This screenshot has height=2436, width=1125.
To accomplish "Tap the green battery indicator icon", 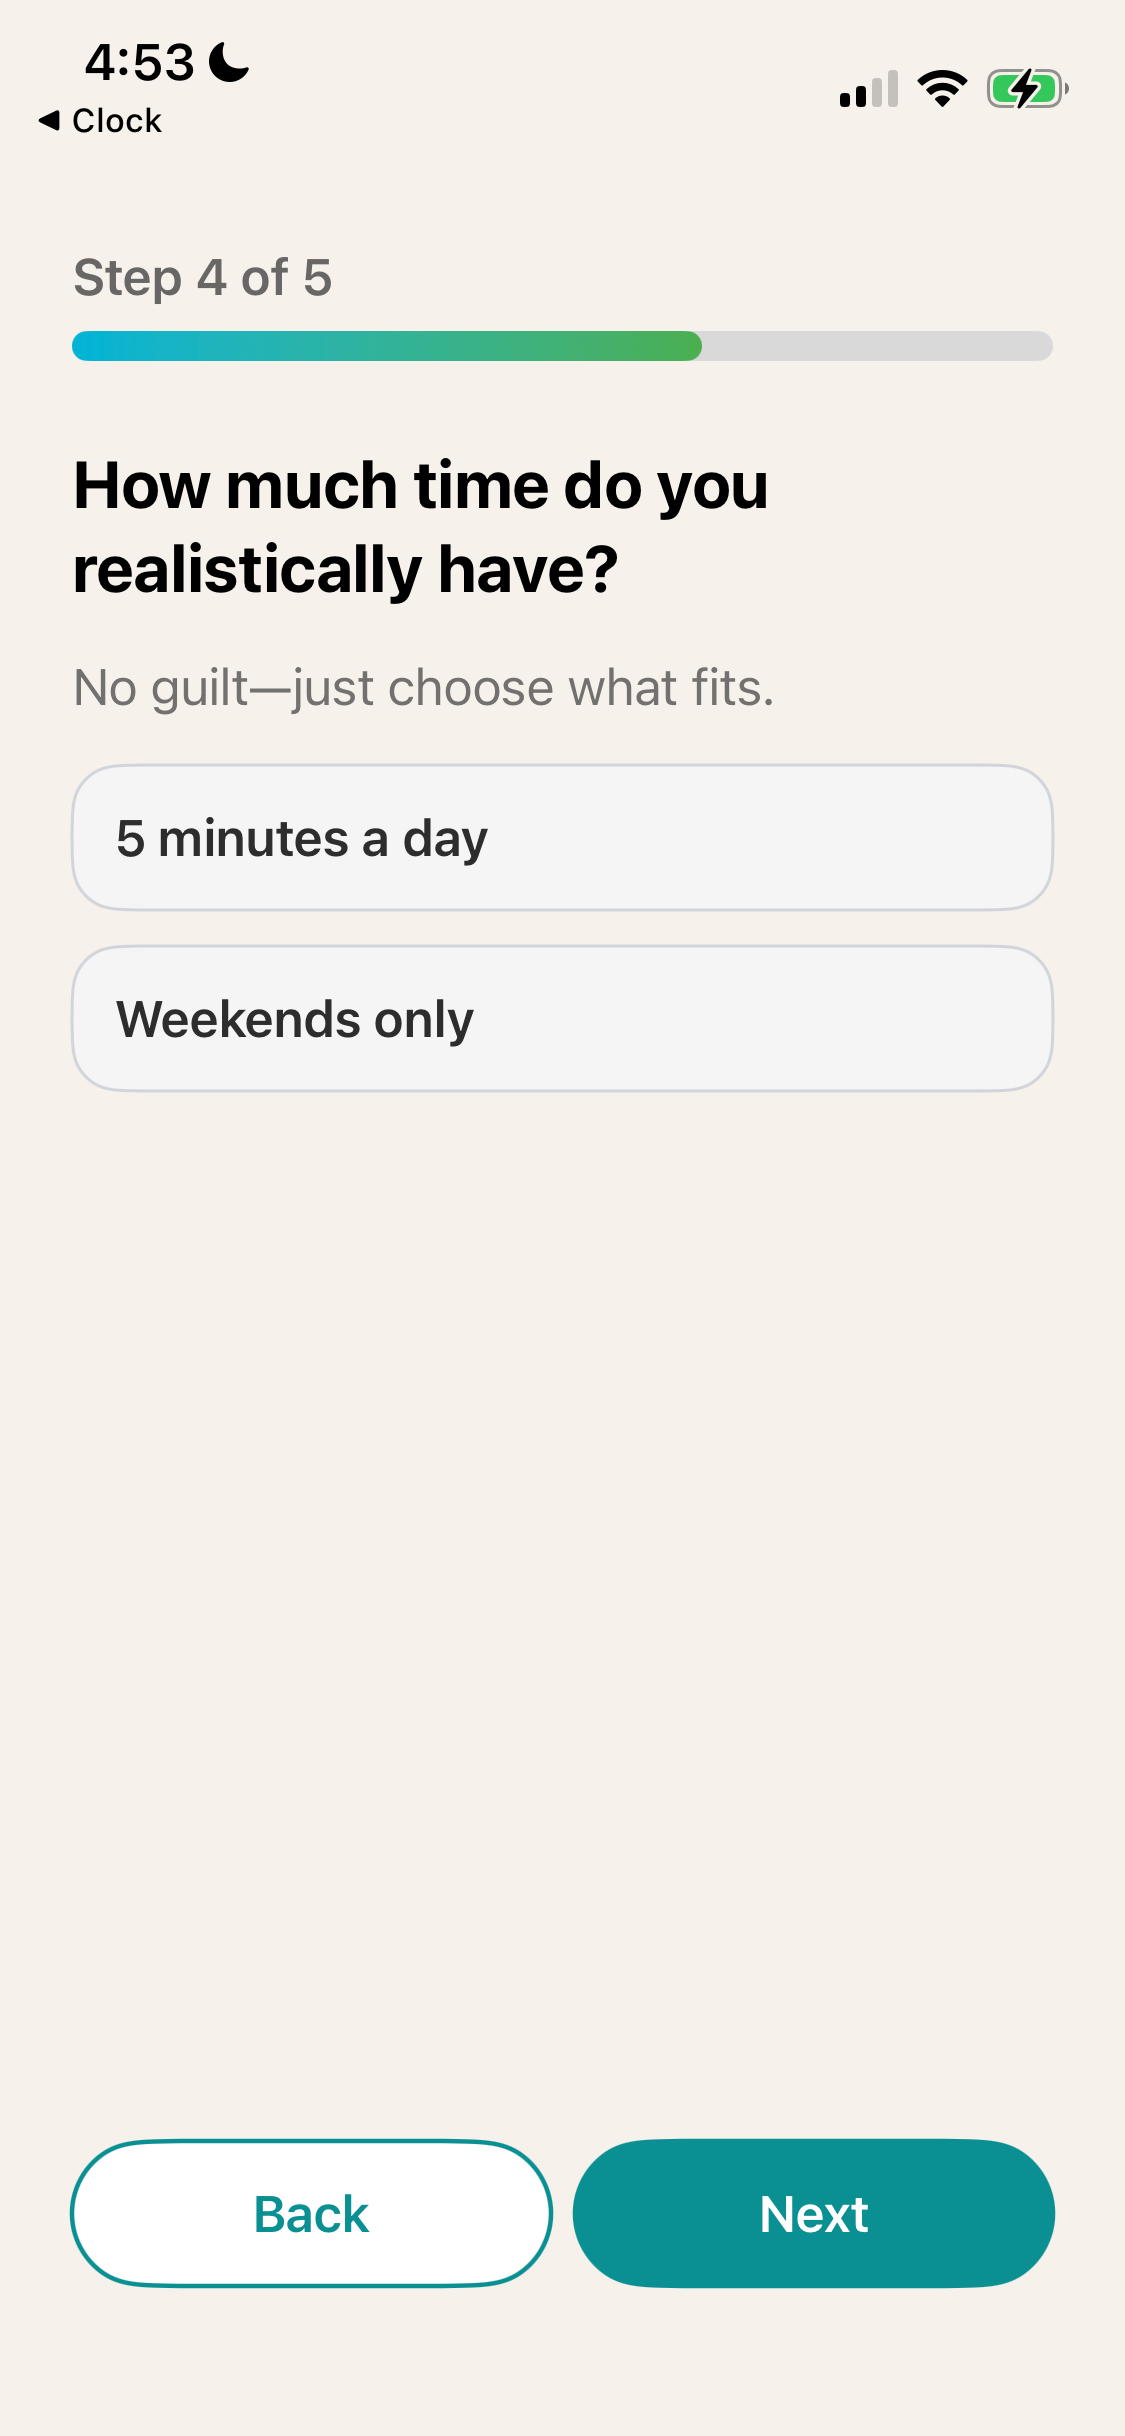I will pos(1028,89).
